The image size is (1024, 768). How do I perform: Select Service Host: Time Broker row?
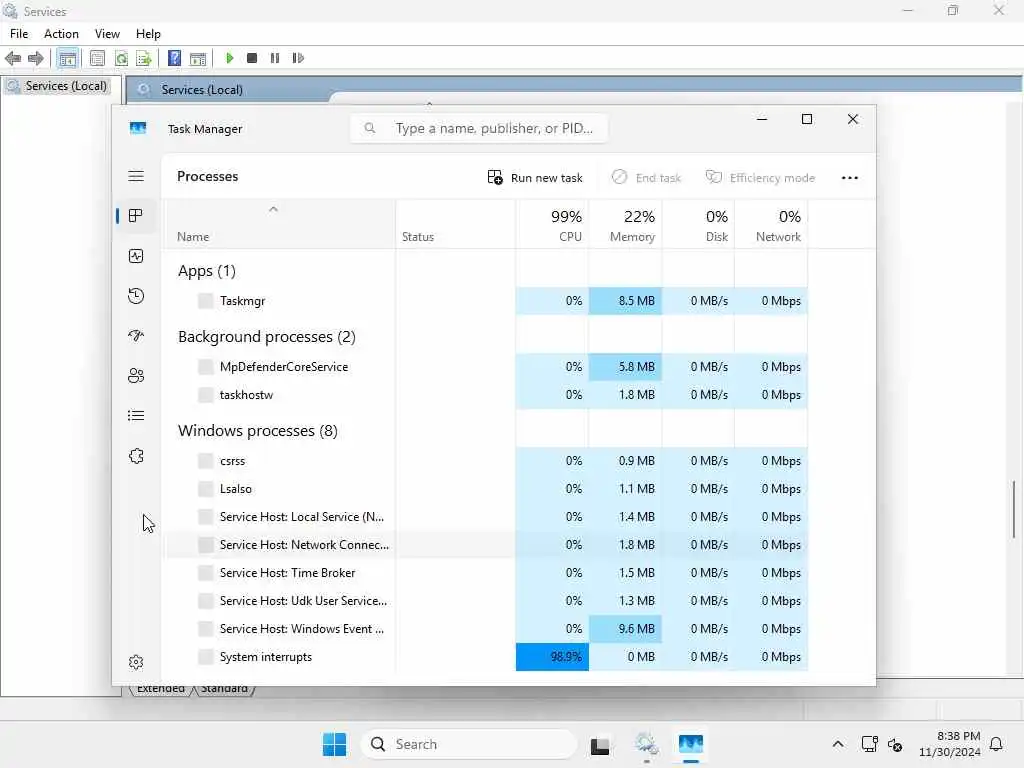coord(487,573)
